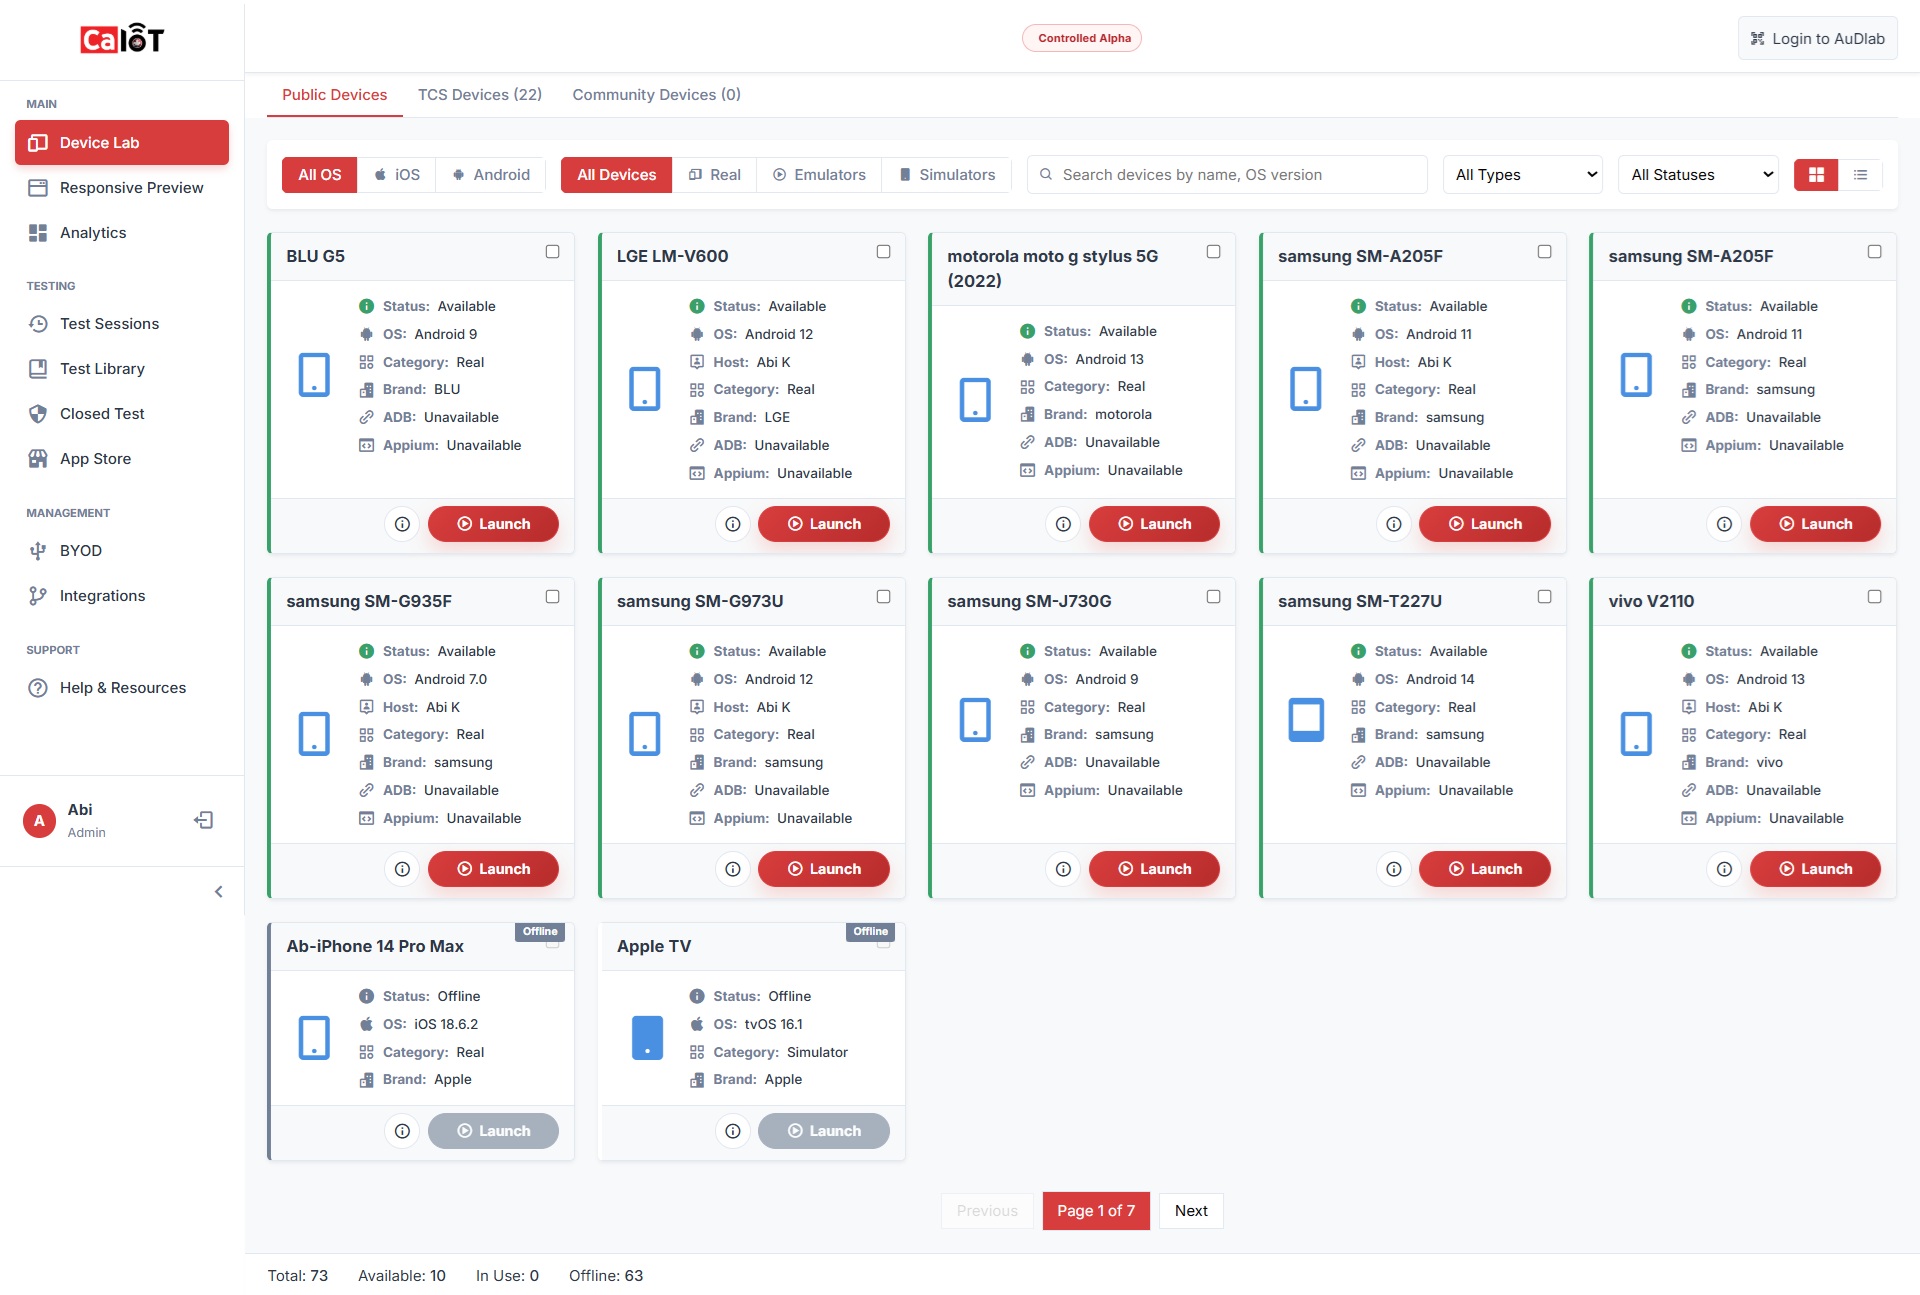1920x1295 pixels.
Task: View info for samsung SM-J730G
Action: [x=1063, y=869]
